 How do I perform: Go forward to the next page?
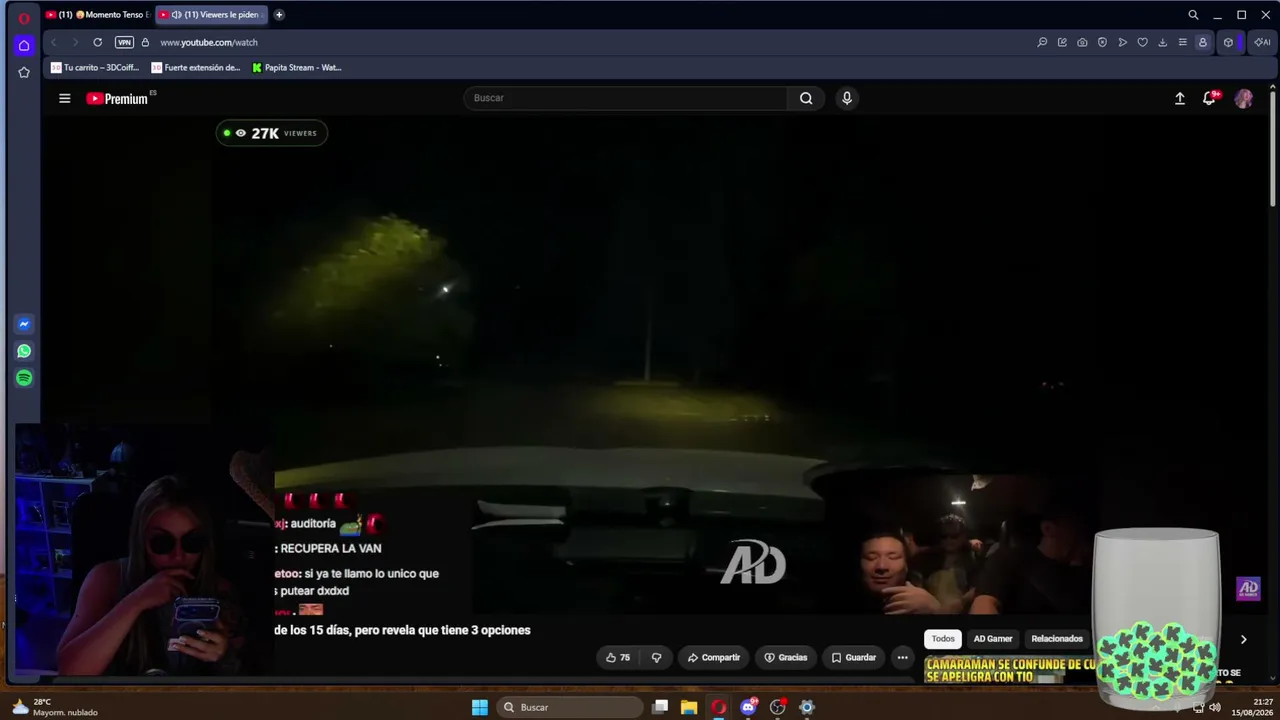[x=74, y=42]
